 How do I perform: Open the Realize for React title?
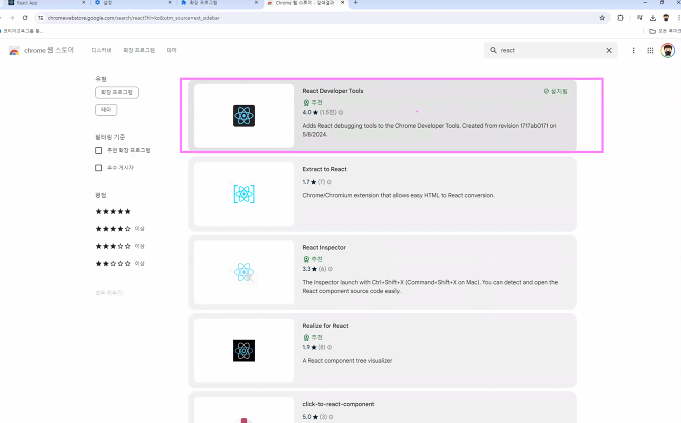click(325, 326)
